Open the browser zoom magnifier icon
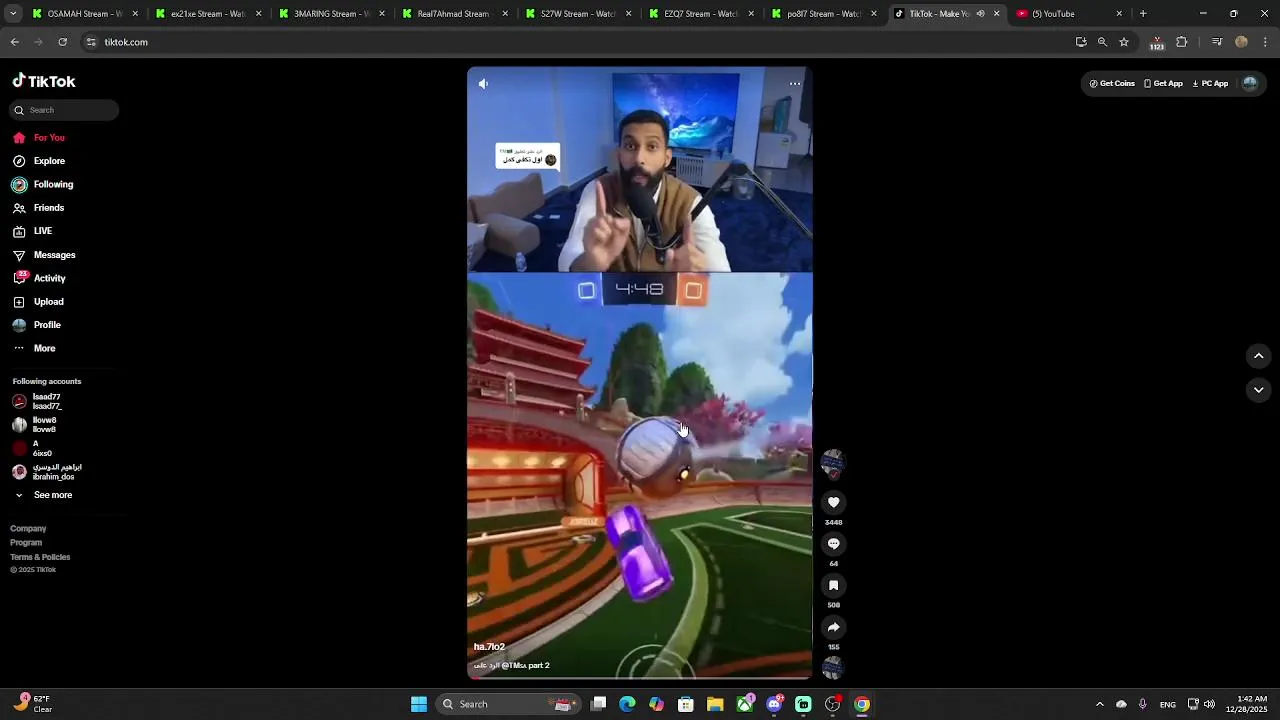This screenshot has width=1280, height=720. tap(1102, 42)
